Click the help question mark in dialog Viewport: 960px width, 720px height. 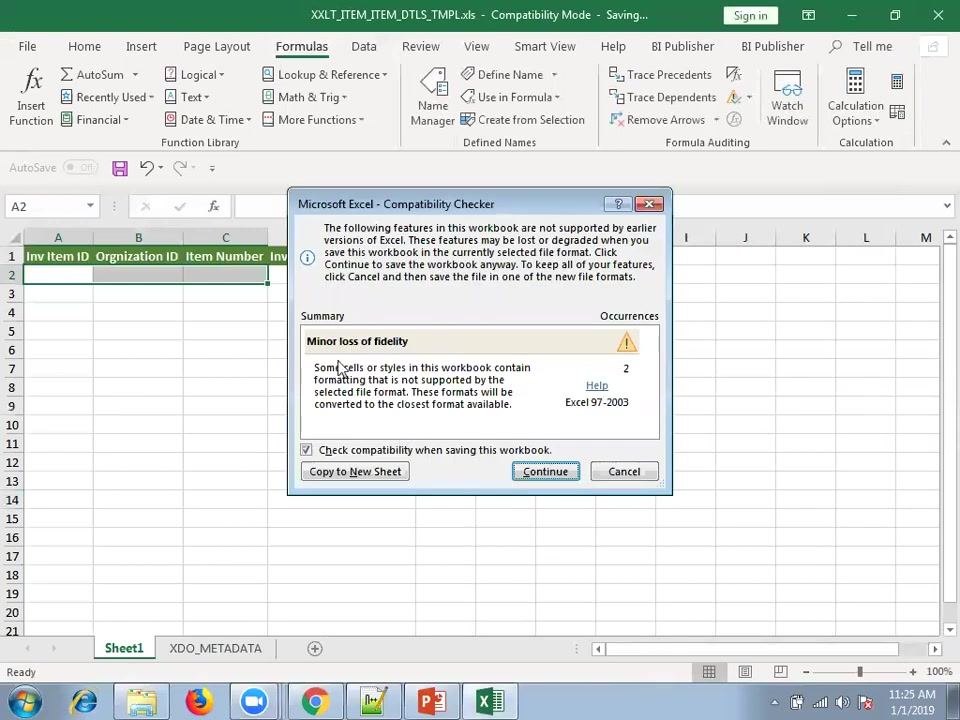pyautogui.click(x=618, y=204)
